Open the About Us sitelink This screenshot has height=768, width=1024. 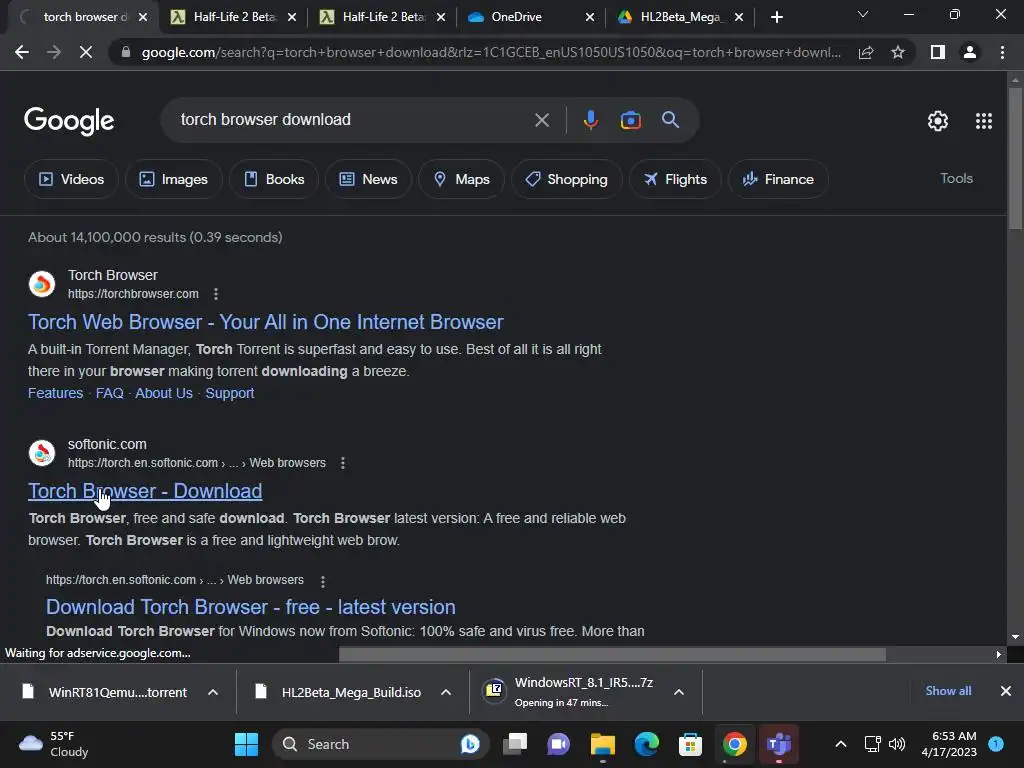pyautogui.click(x=164, y=393)
